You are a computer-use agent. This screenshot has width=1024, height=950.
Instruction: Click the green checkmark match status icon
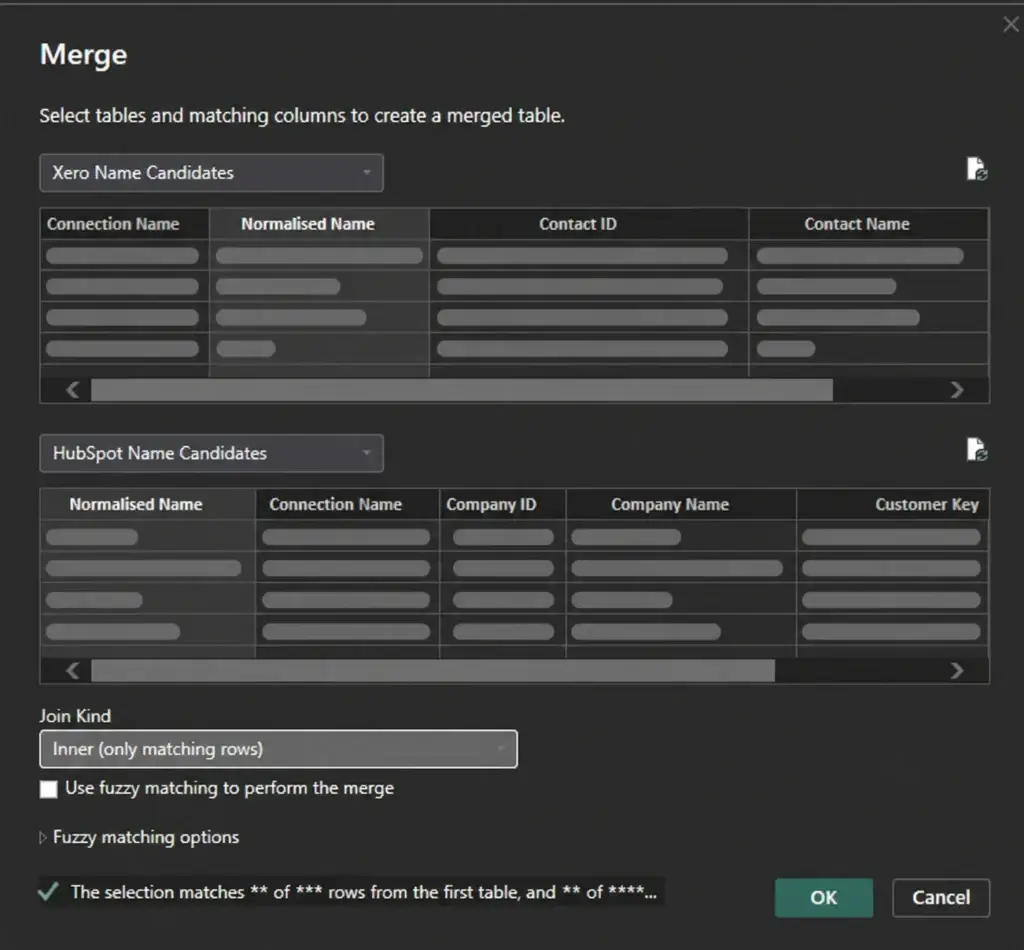pos(49,891)
